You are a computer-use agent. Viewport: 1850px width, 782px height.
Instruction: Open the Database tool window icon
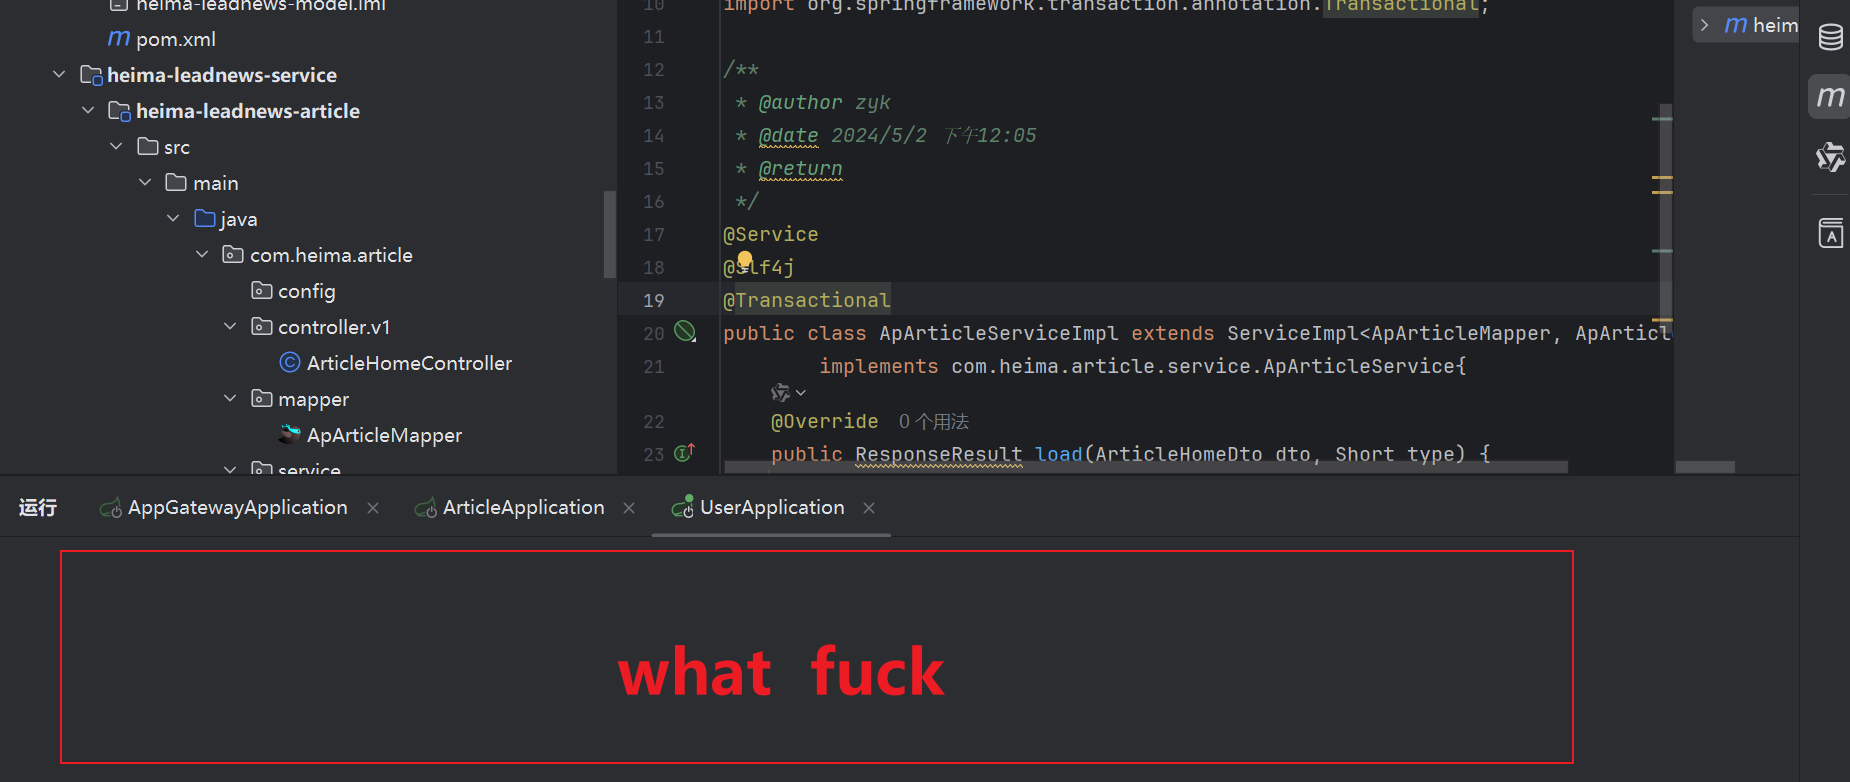[1830, 37]
